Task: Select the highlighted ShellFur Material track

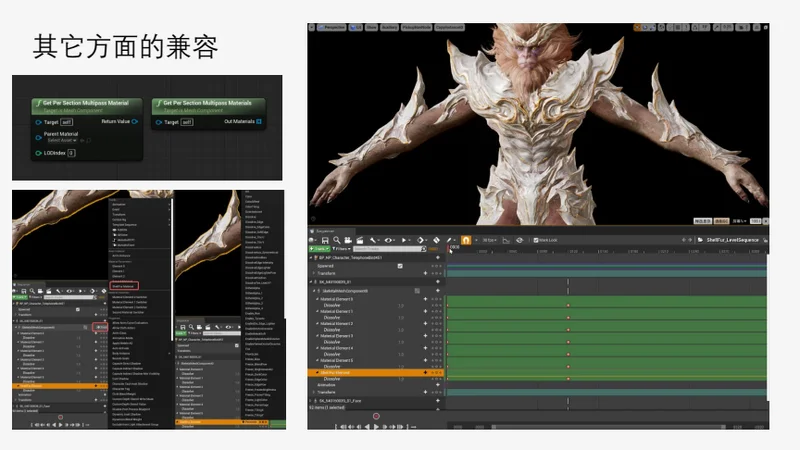Action: pyautogui.click(x=376, y=373)
